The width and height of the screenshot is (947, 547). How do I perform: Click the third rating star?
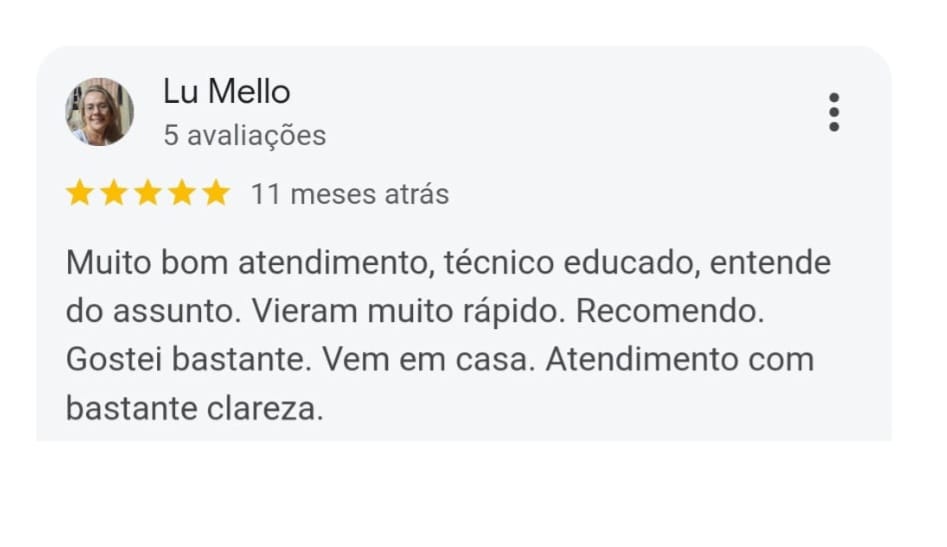pyautogui.click(x=148, y=194)
